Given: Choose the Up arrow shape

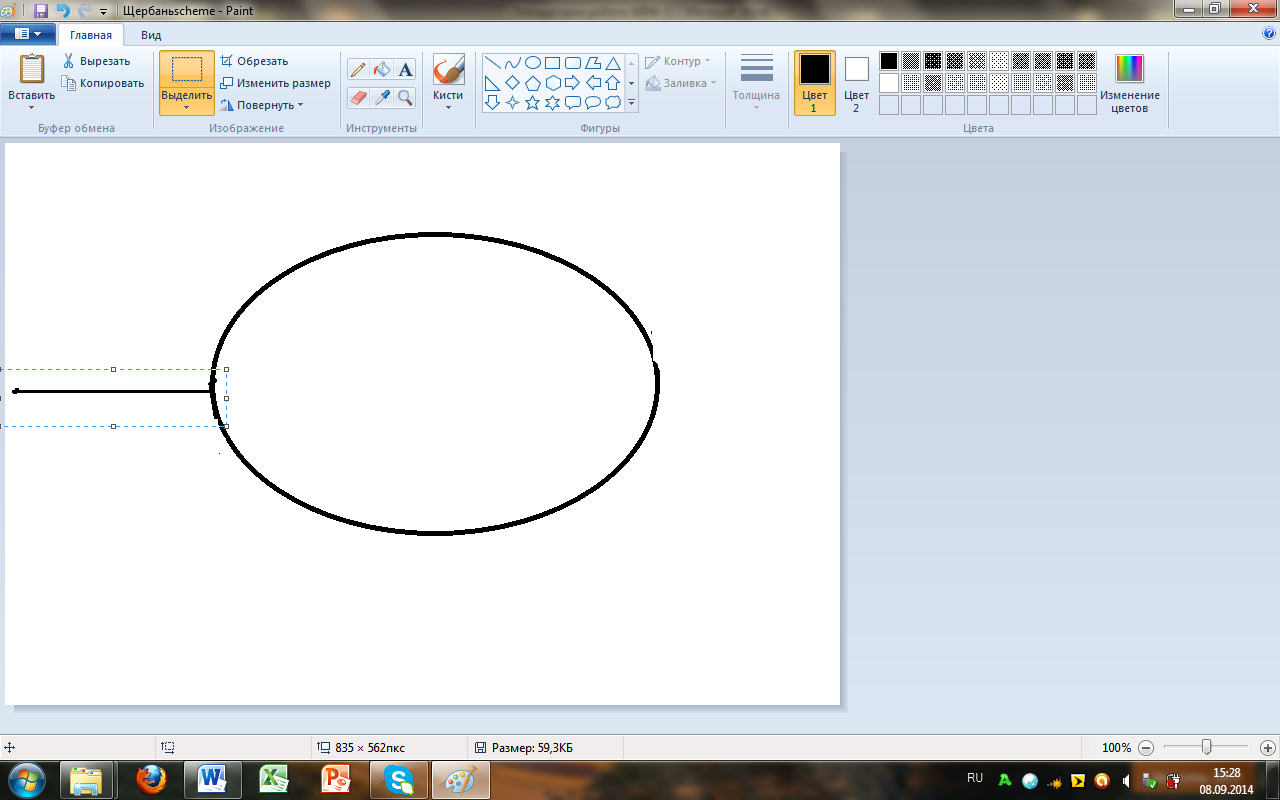Looking at the screenshot, I should click(x=613, y=83).
